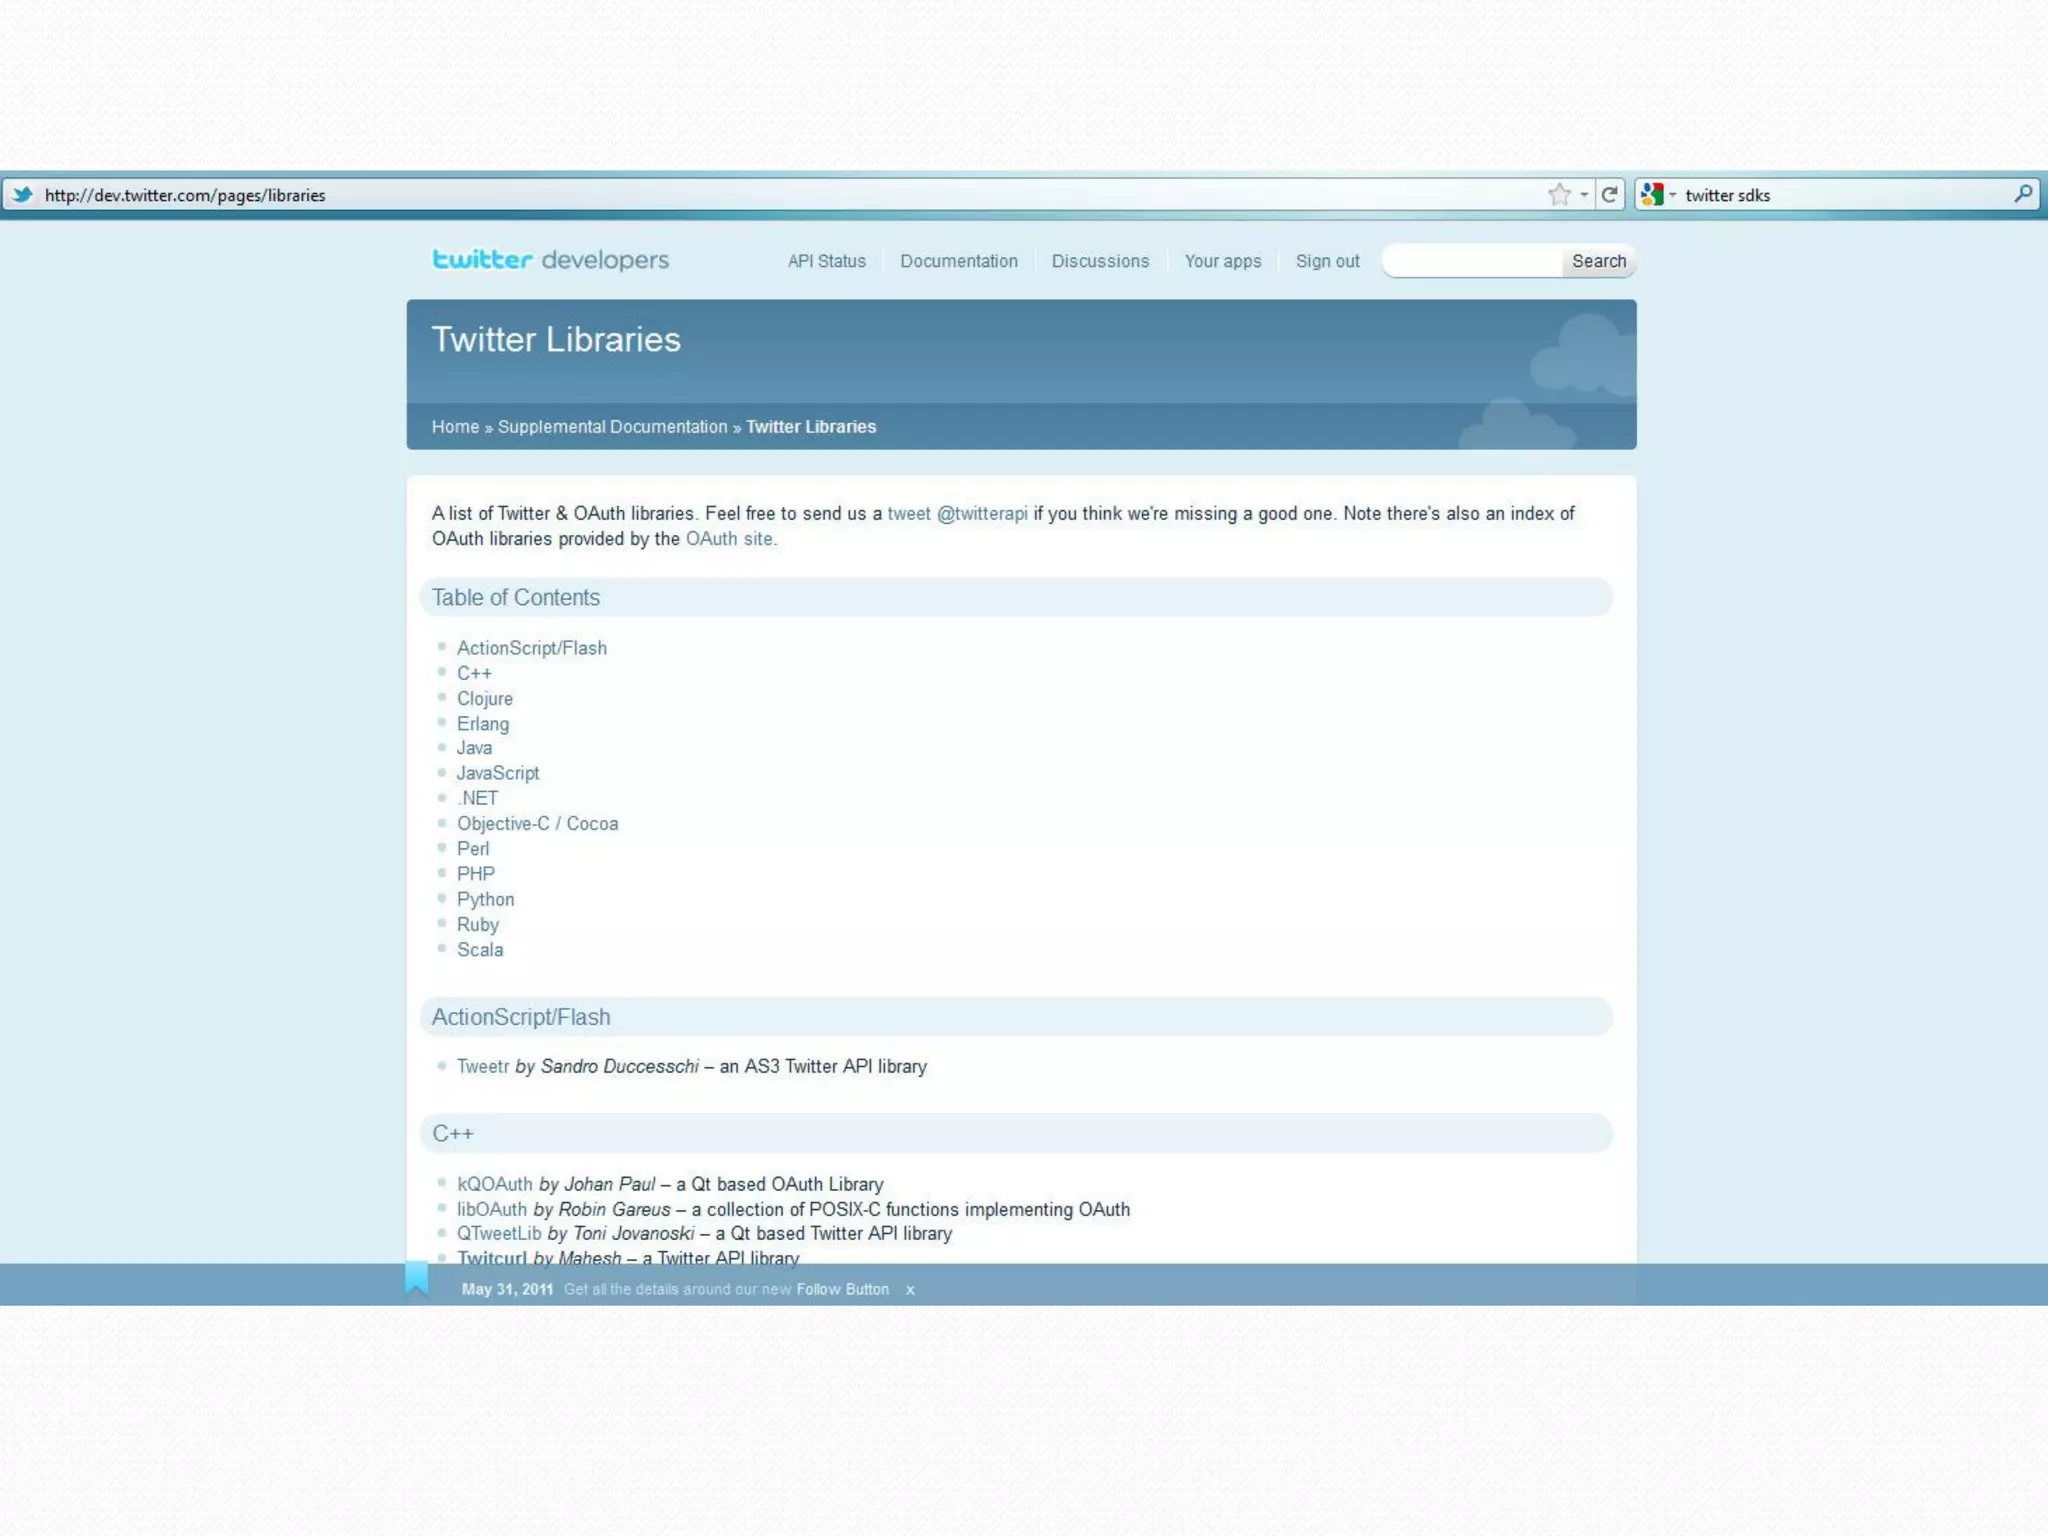Click the Sign out link
The image size is (2048, 1536).
pos(1327,261)
